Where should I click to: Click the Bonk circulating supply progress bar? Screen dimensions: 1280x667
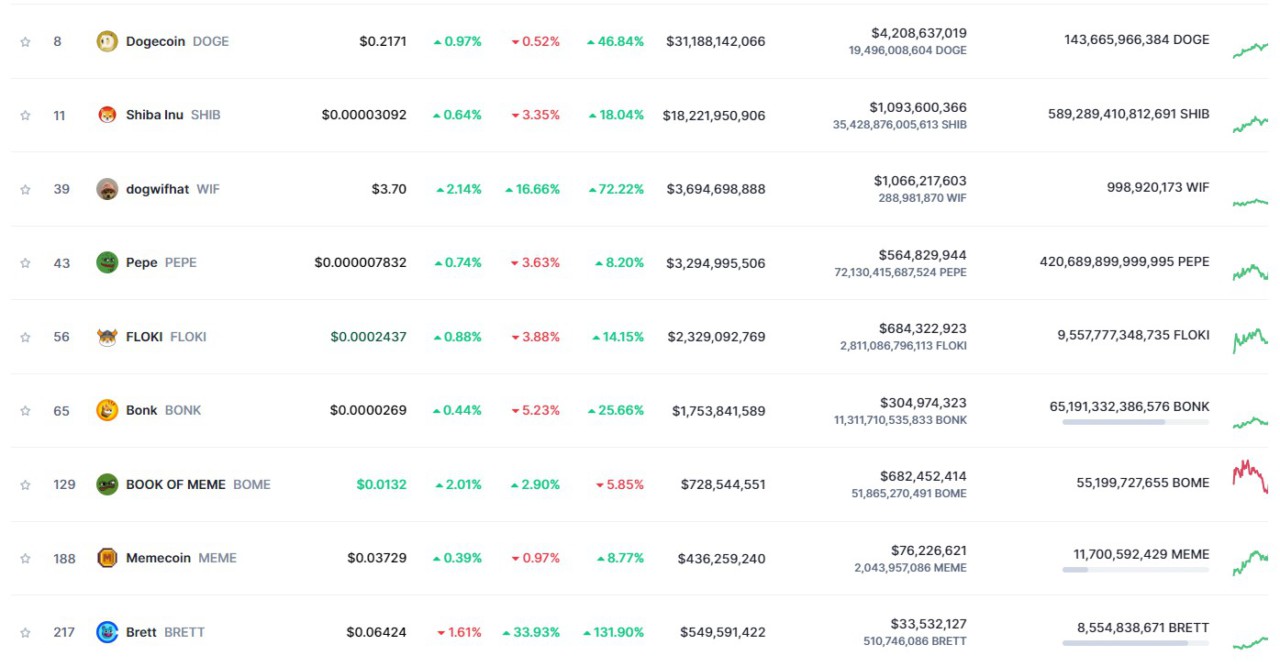[1135, 422]
